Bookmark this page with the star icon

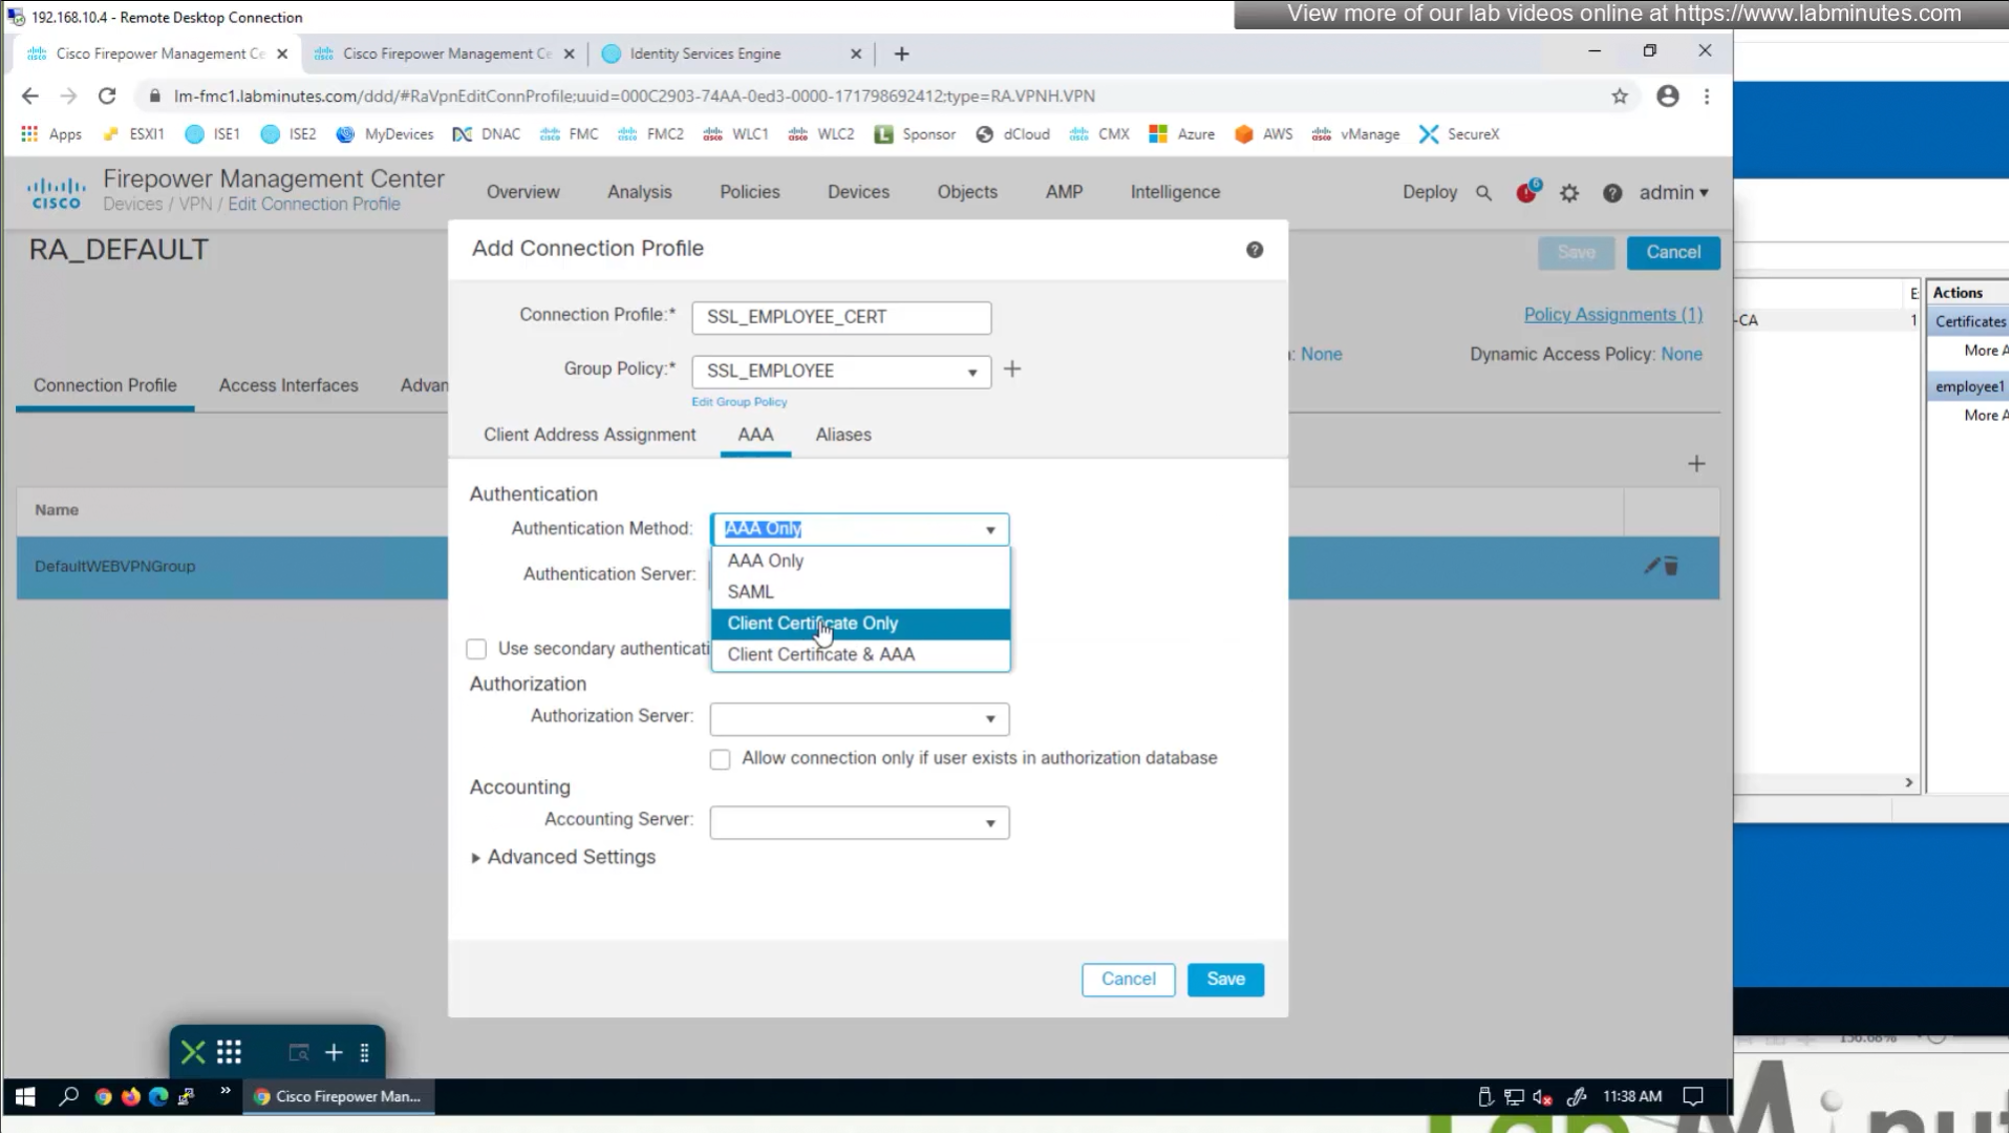pos(1619,96)
